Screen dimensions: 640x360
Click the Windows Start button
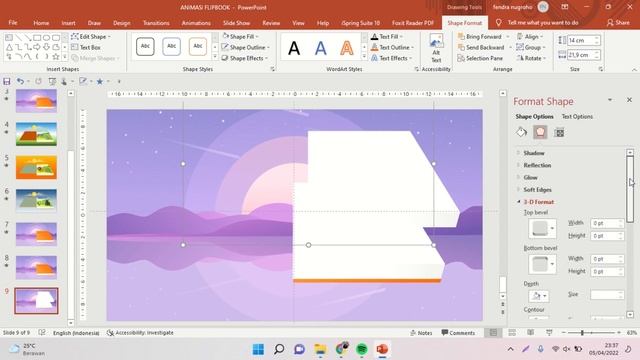258,349
